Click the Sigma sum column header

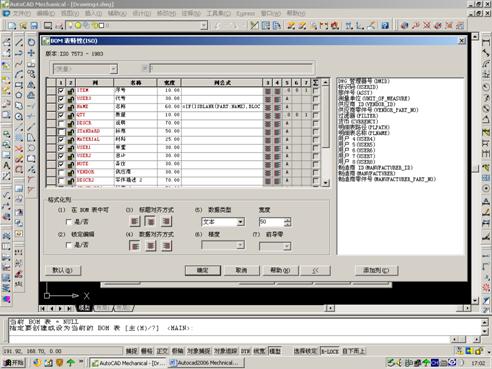[x=315, y=82]
